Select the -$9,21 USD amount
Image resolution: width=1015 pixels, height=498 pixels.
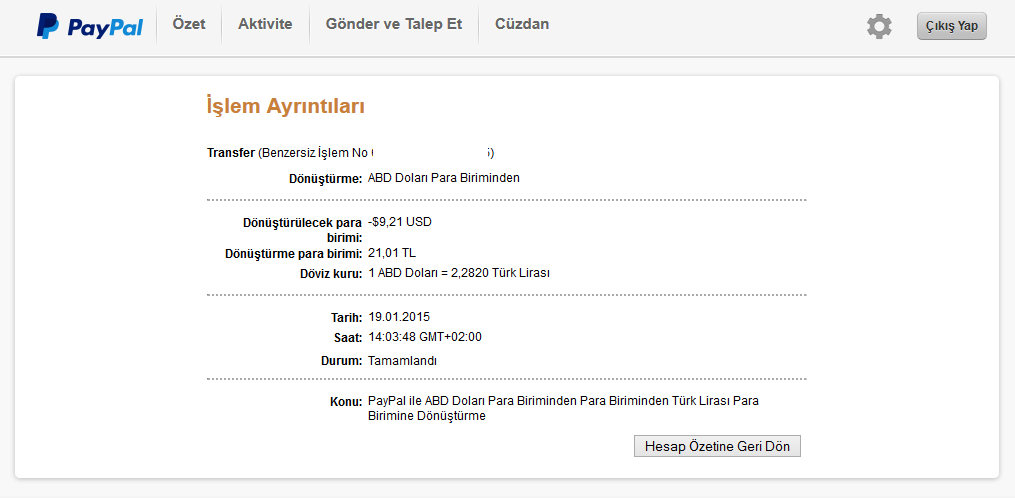399,222
